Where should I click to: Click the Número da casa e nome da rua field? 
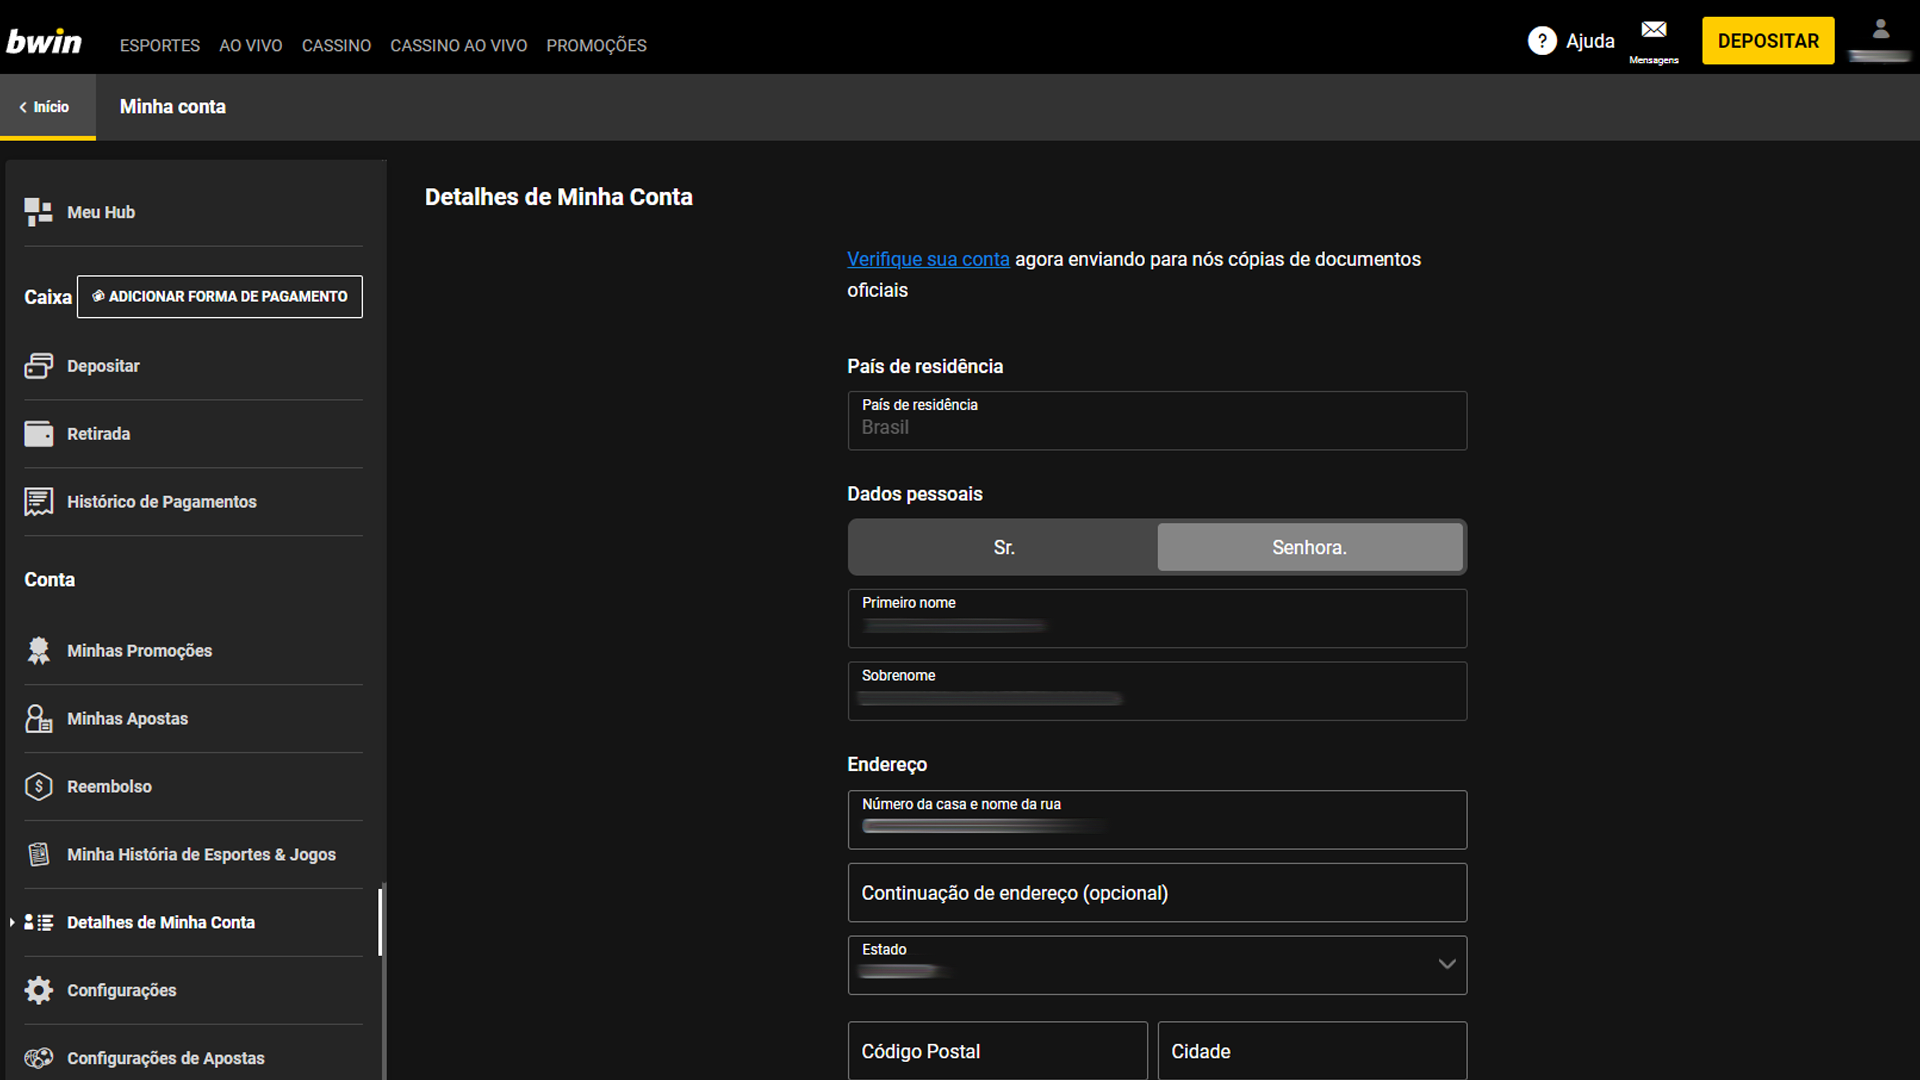click(x=1157, y=820)
